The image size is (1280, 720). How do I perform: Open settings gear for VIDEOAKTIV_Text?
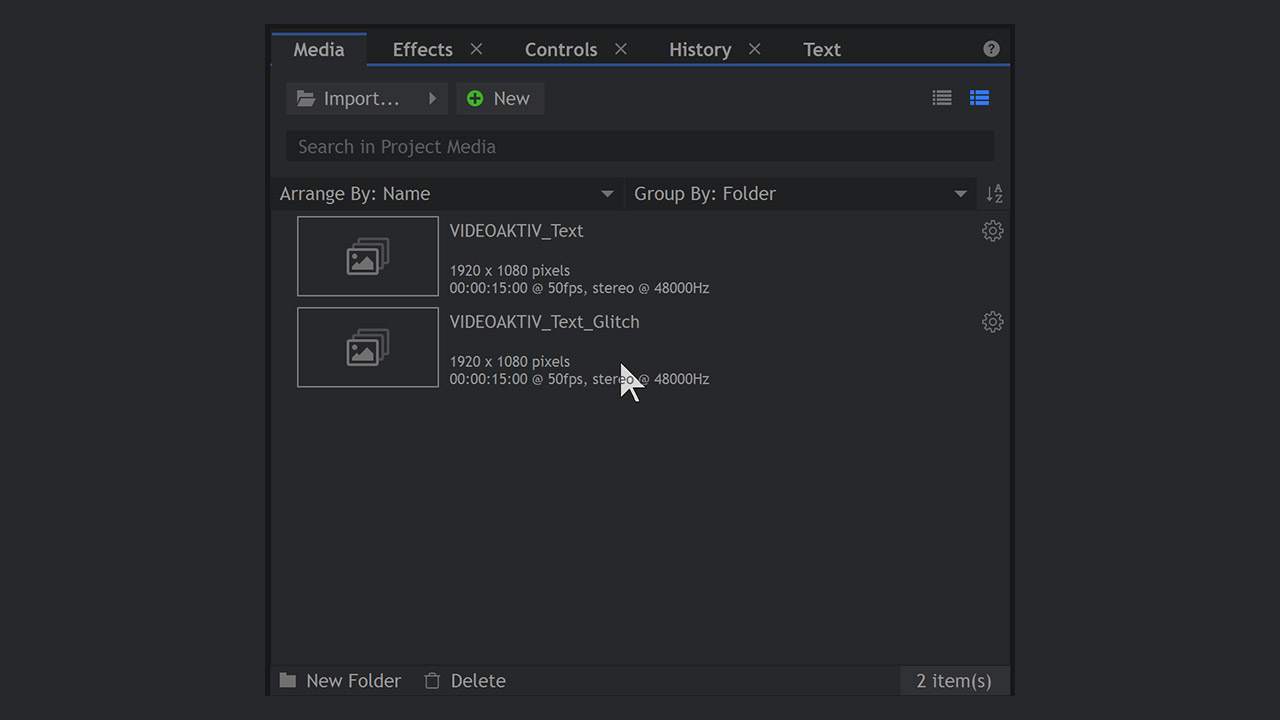[992, 231]
